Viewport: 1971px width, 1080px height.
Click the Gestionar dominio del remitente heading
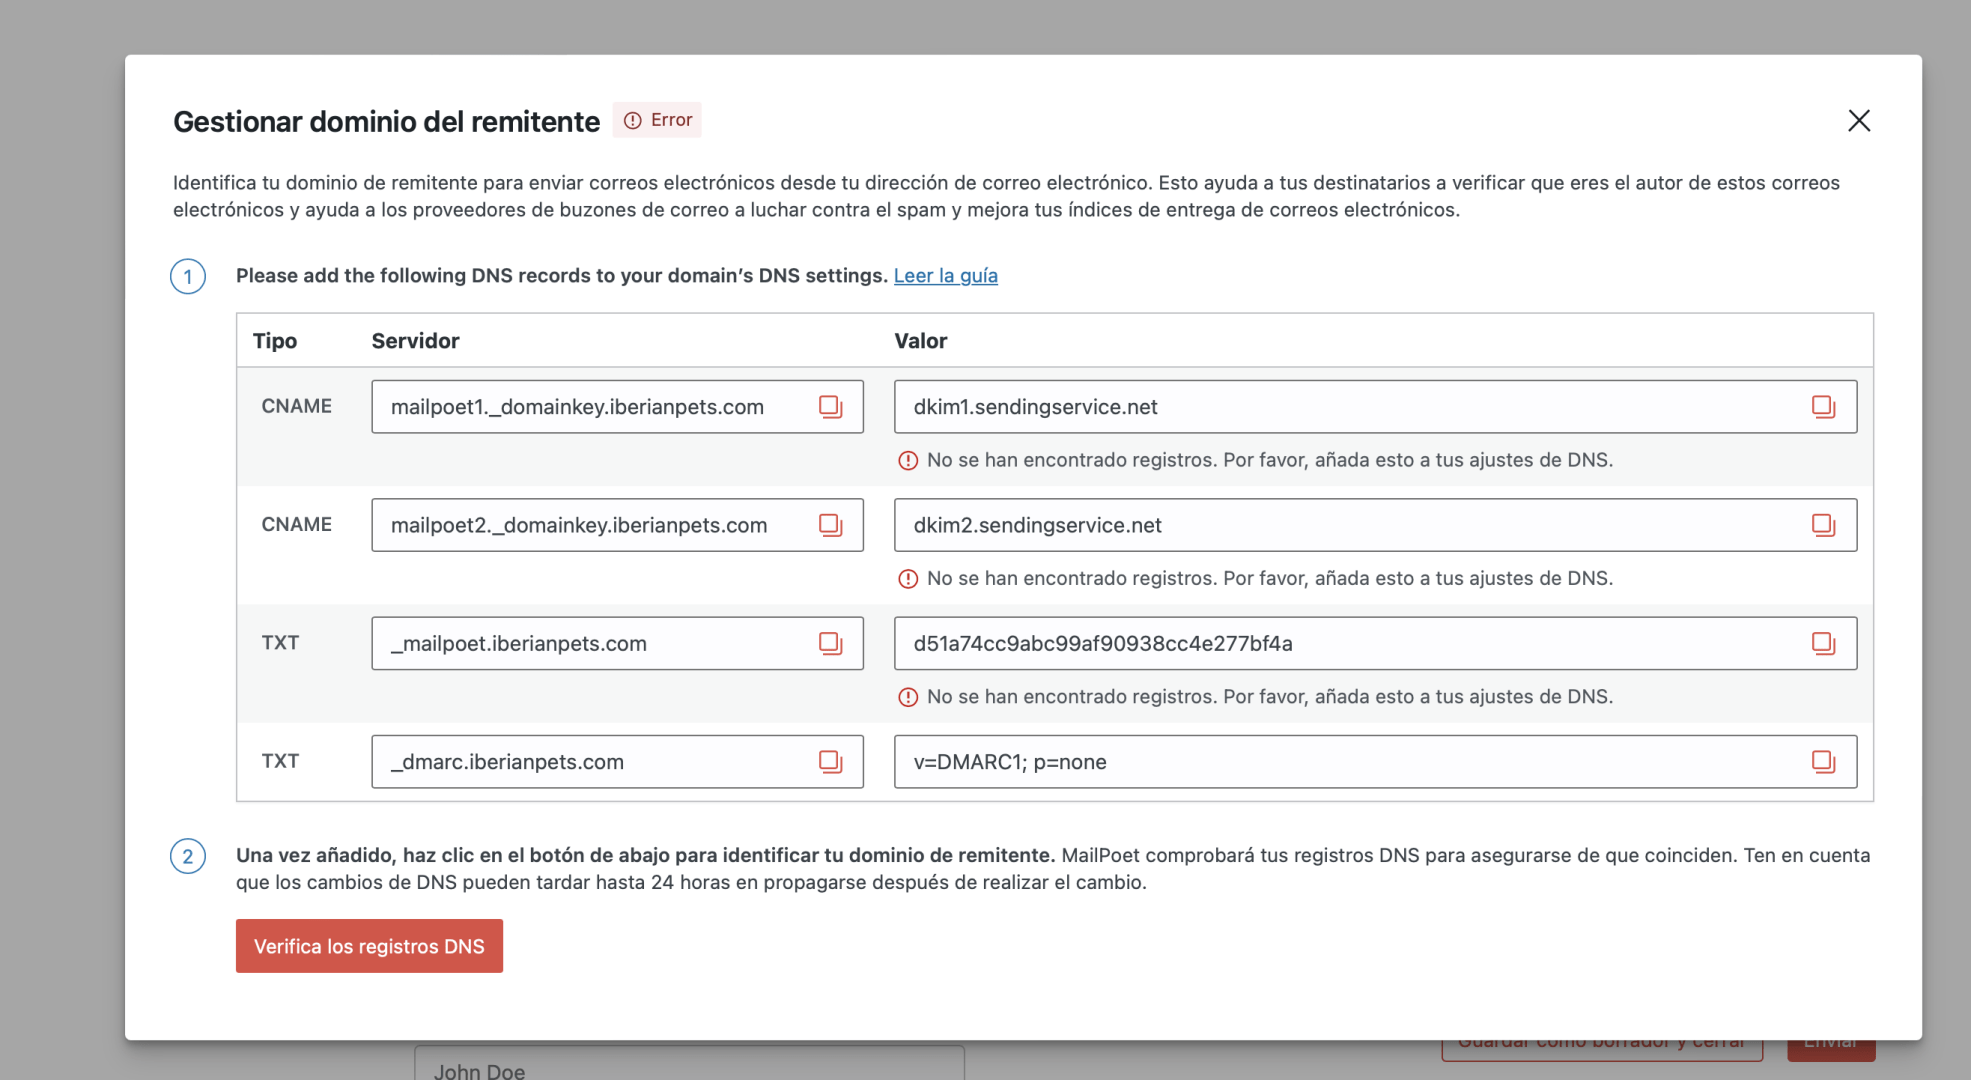coord(386,121)
